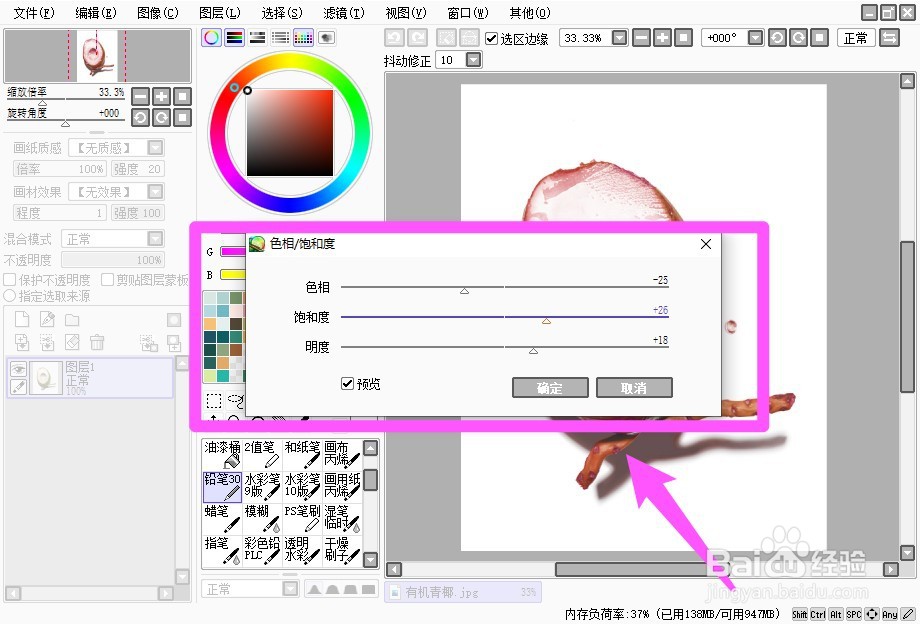Uncheck the 预览 preview checkbox
Image resolution: width=920 pixels, height=624 pixels.
(x=347, y=384)
